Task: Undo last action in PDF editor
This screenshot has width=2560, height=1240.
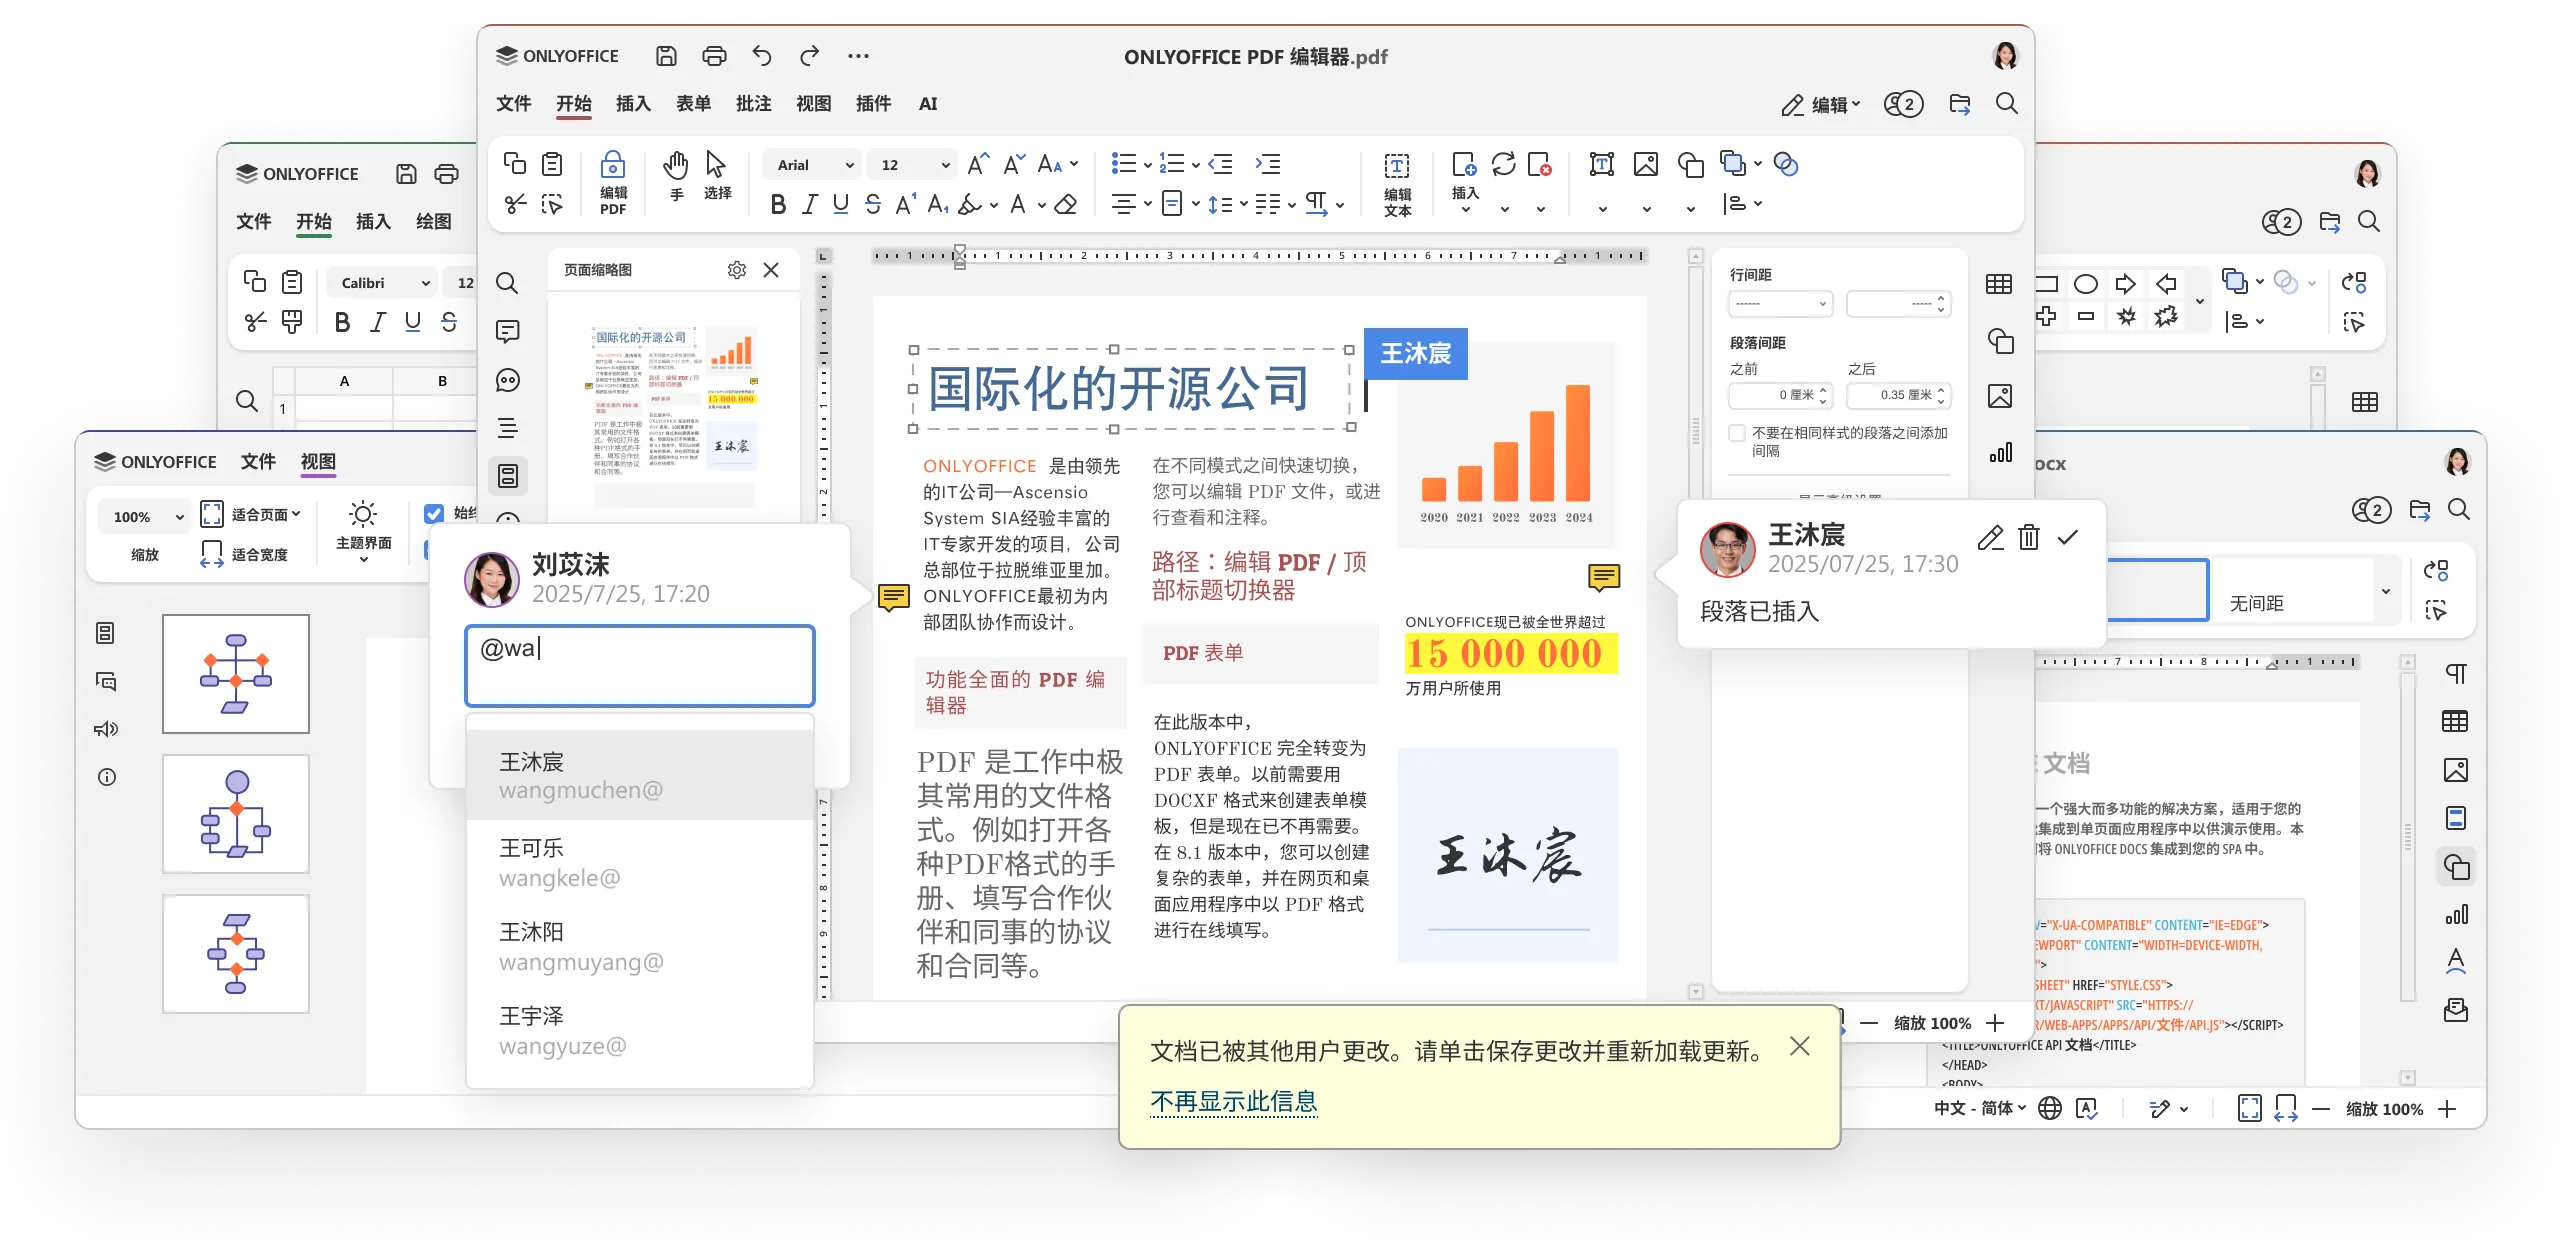Action: pos(762,56)
